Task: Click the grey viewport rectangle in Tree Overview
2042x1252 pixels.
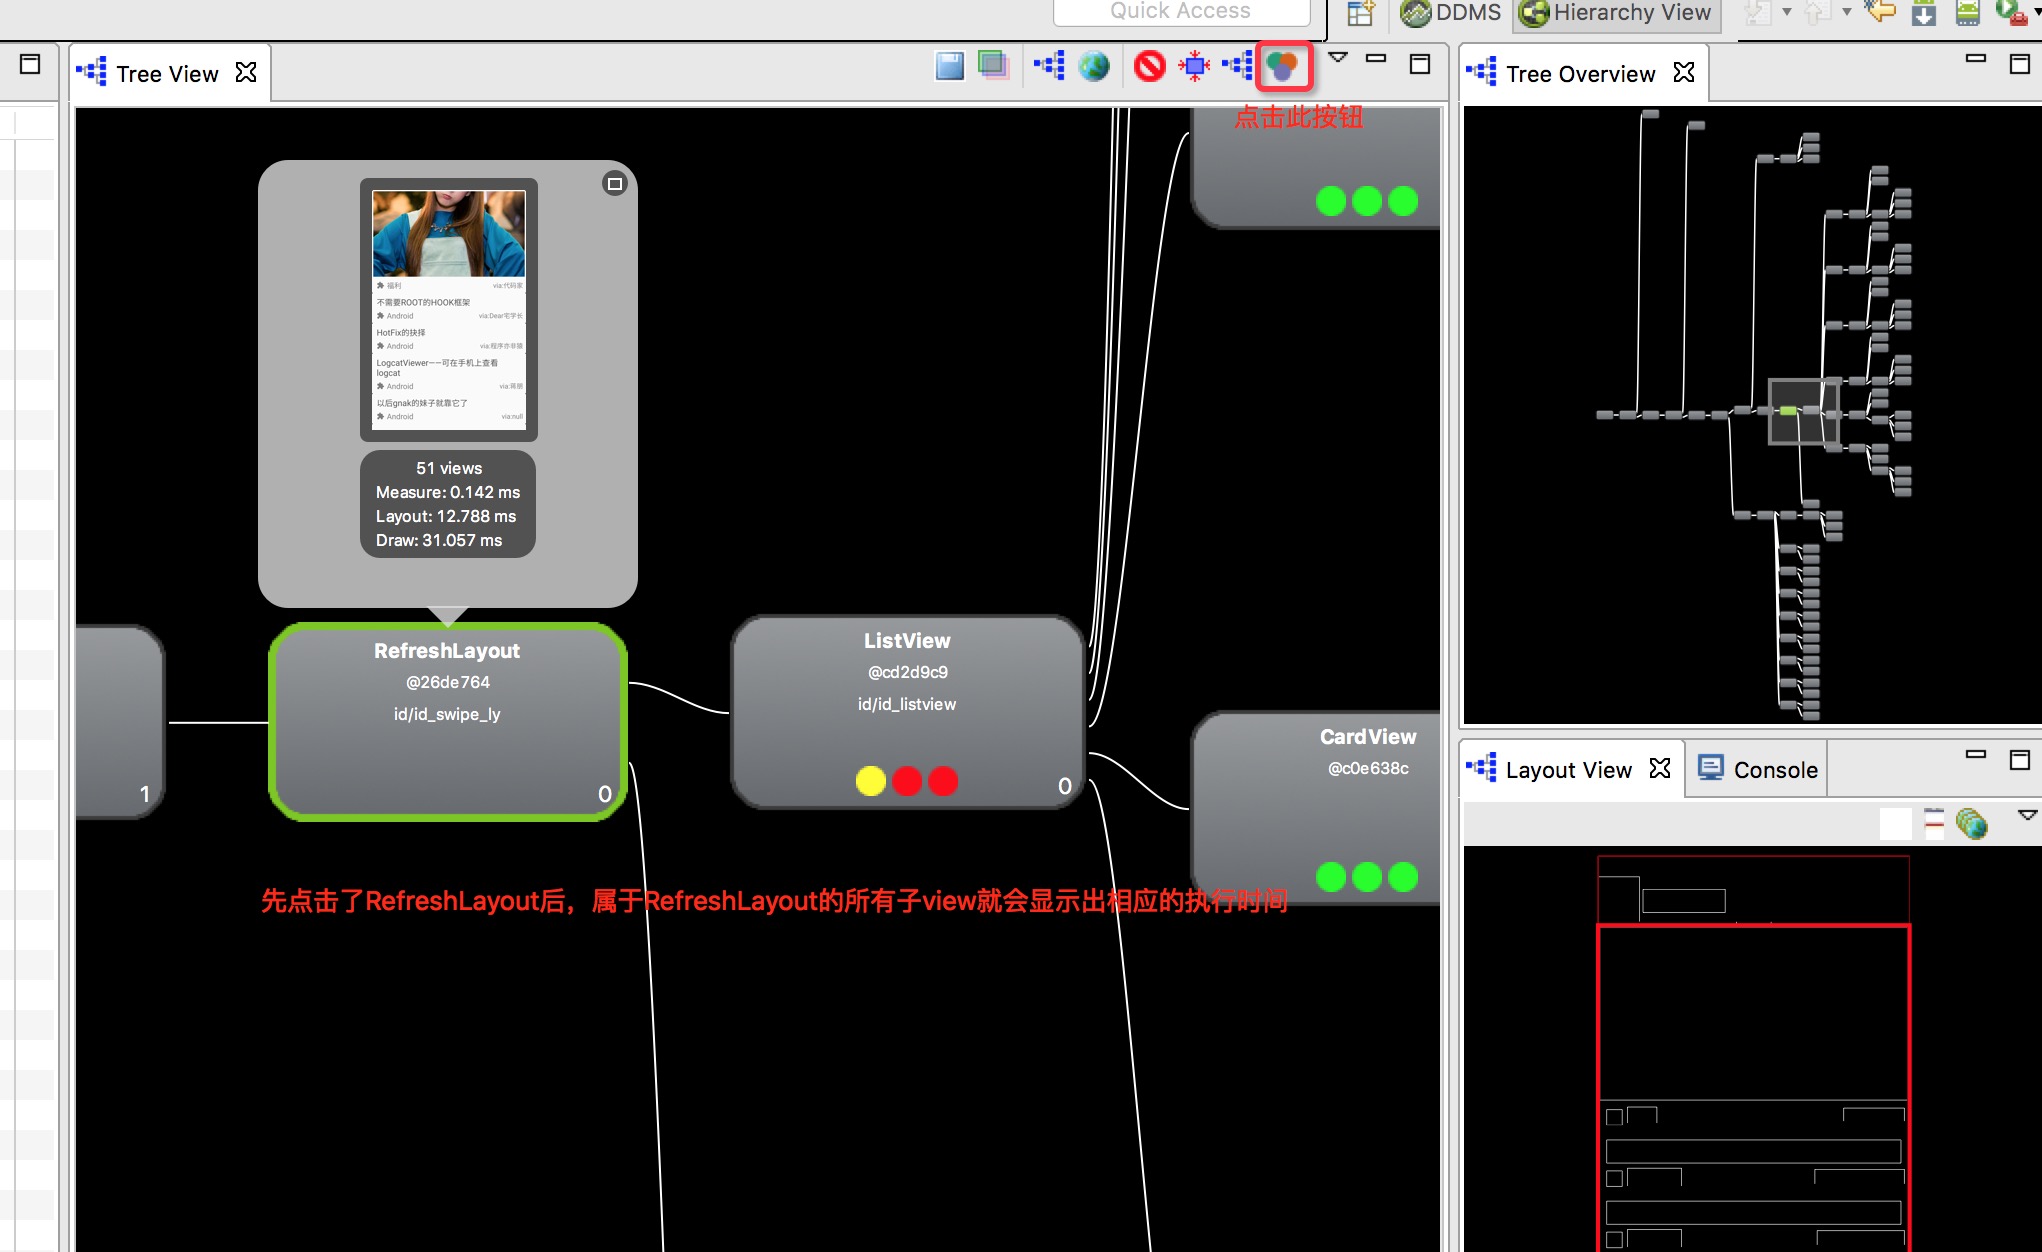Action: click(1803, 411)
